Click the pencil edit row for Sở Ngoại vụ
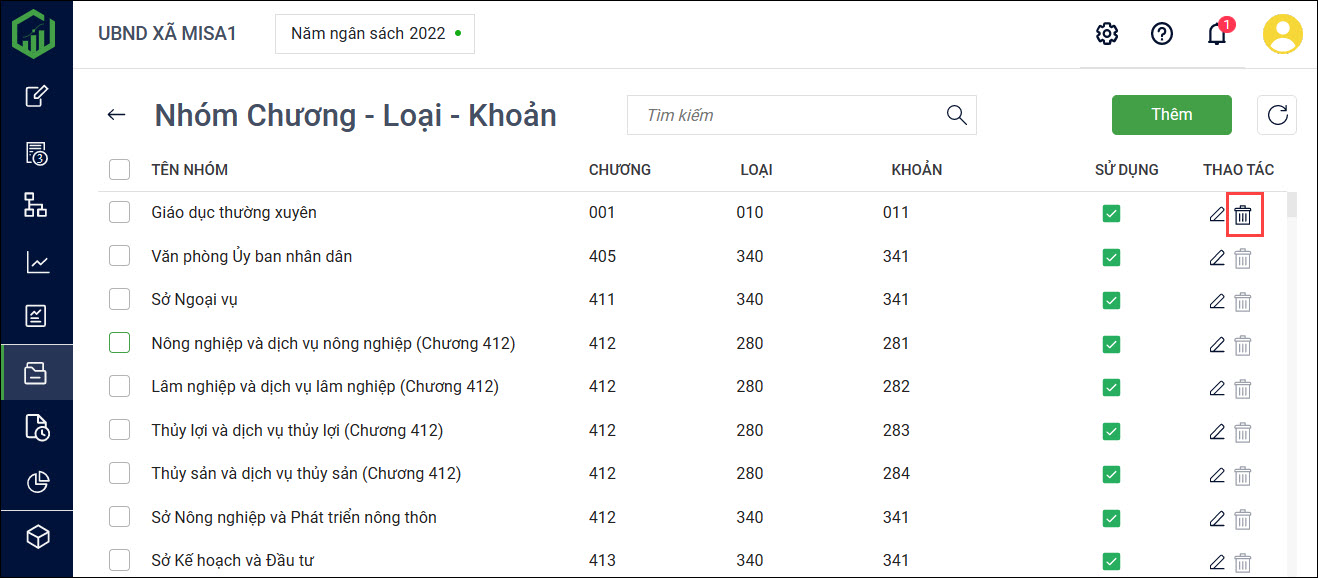The image size is (1318, 578). tap(1216, 301)
